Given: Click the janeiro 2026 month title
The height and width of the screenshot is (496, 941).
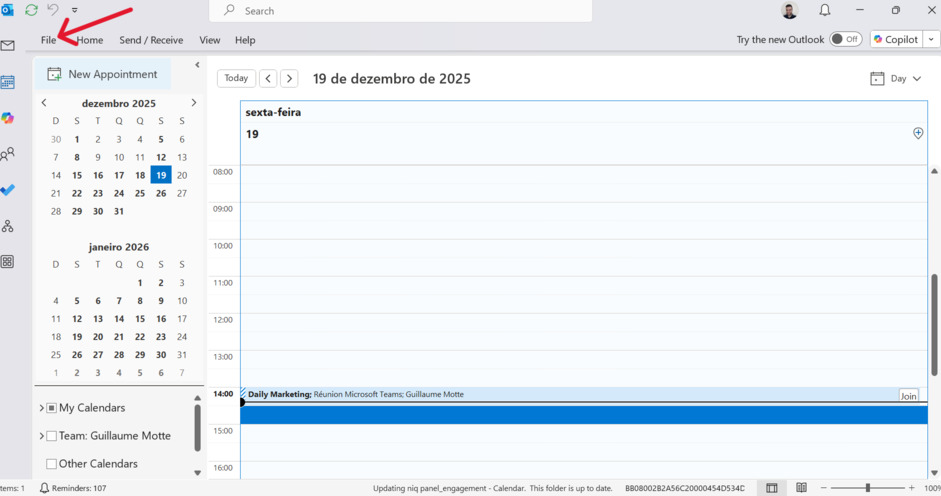Looking at the screenshot, I should coord(119,247).
